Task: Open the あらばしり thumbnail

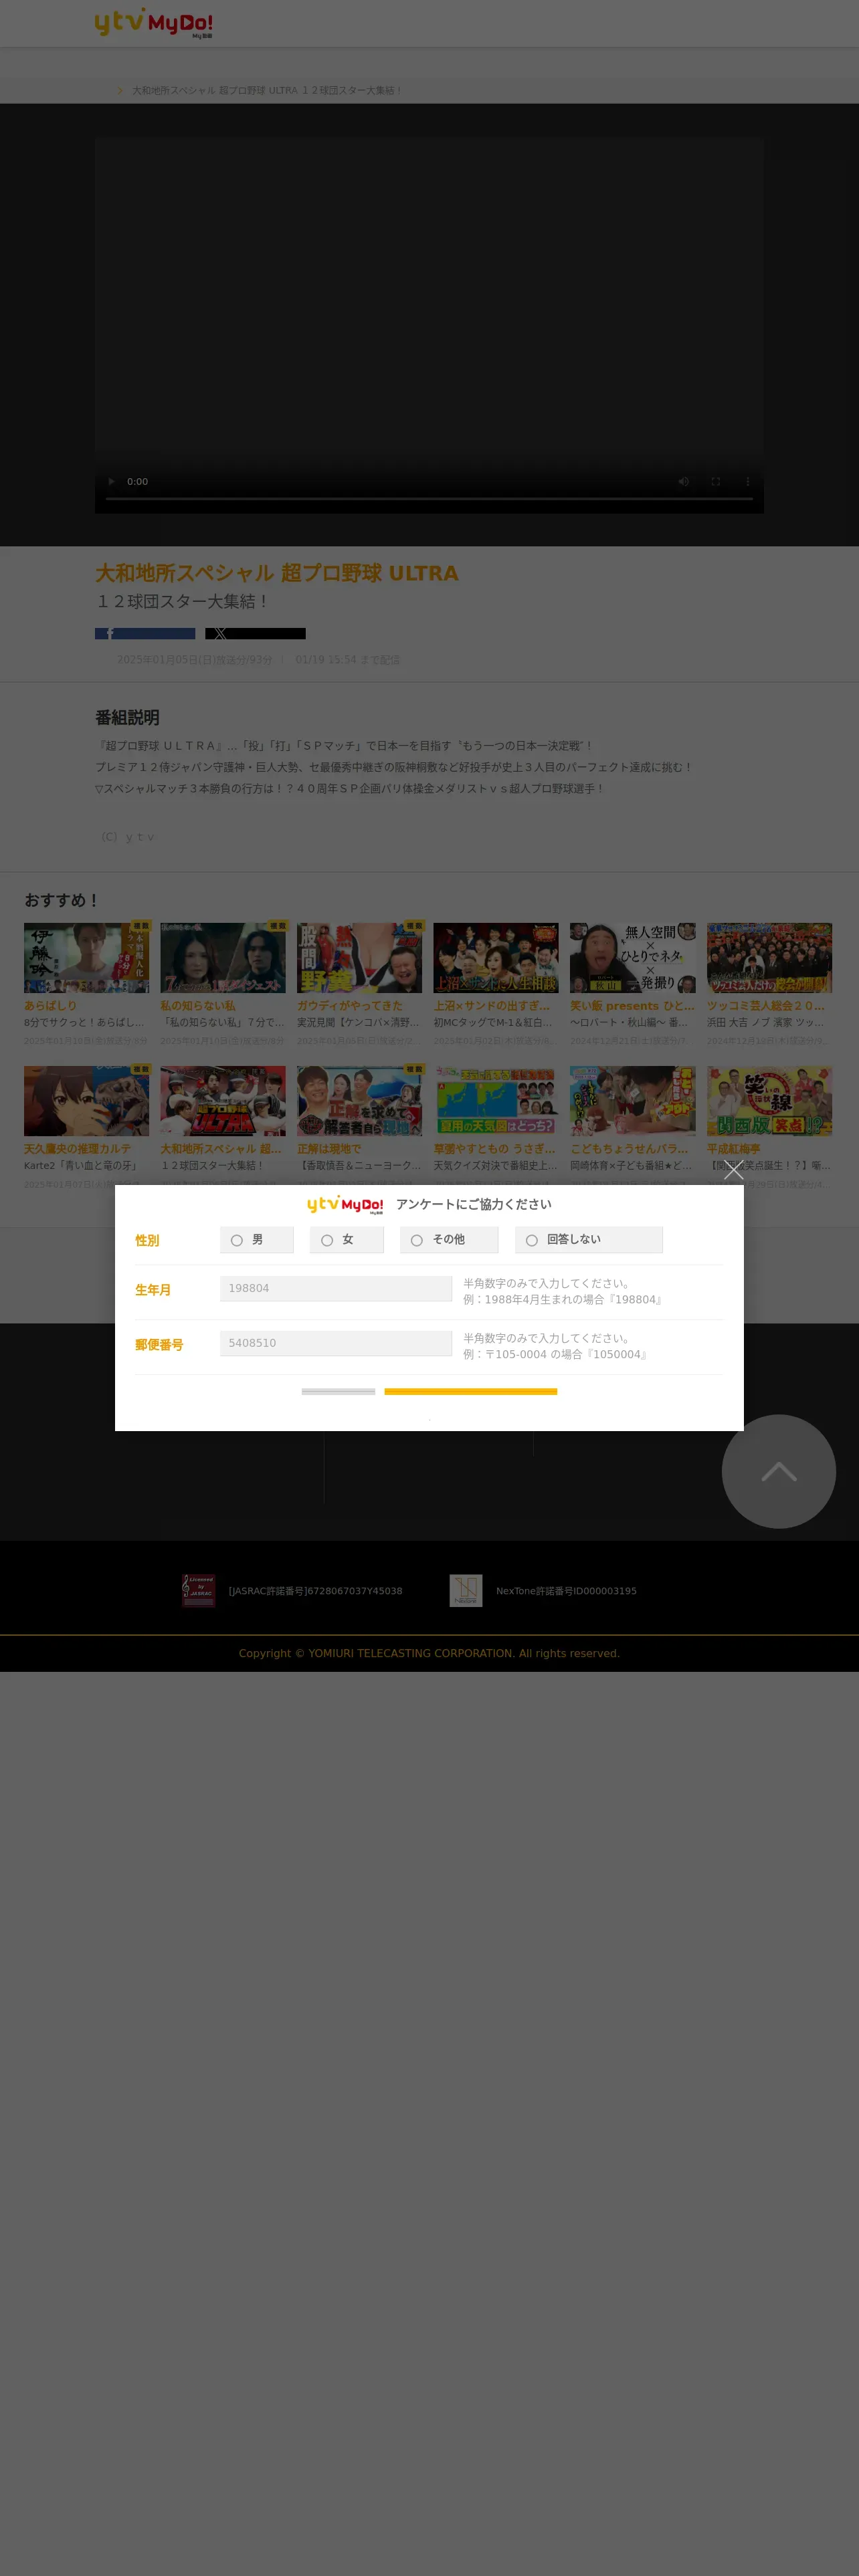Action: pos(86,957)
